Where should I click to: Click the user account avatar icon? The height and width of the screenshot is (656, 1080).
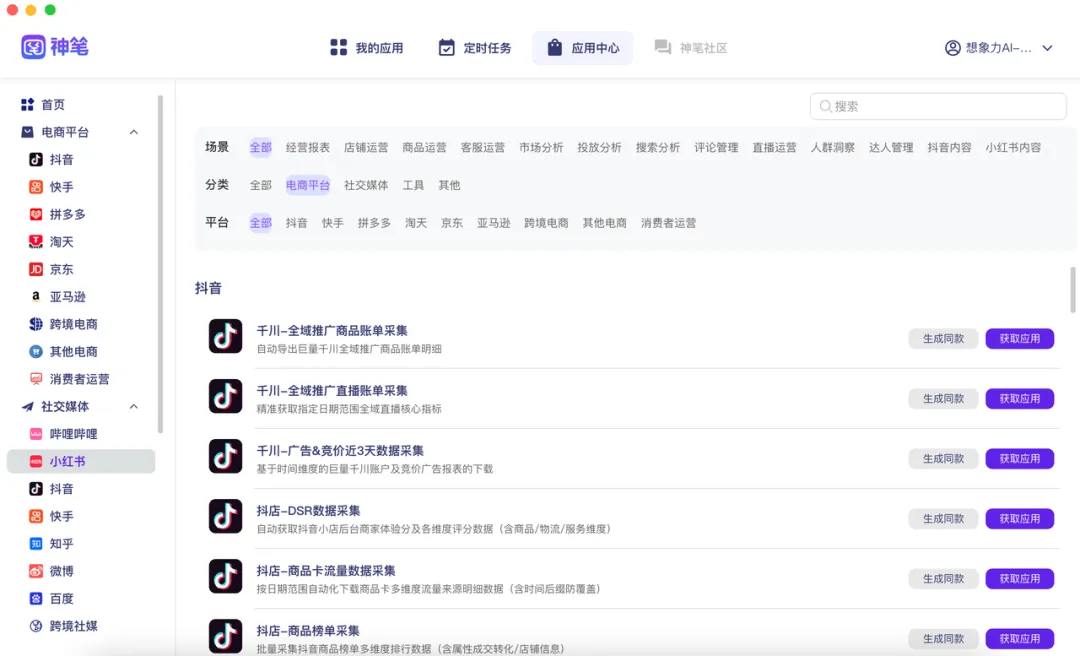(x=953, y=48)
